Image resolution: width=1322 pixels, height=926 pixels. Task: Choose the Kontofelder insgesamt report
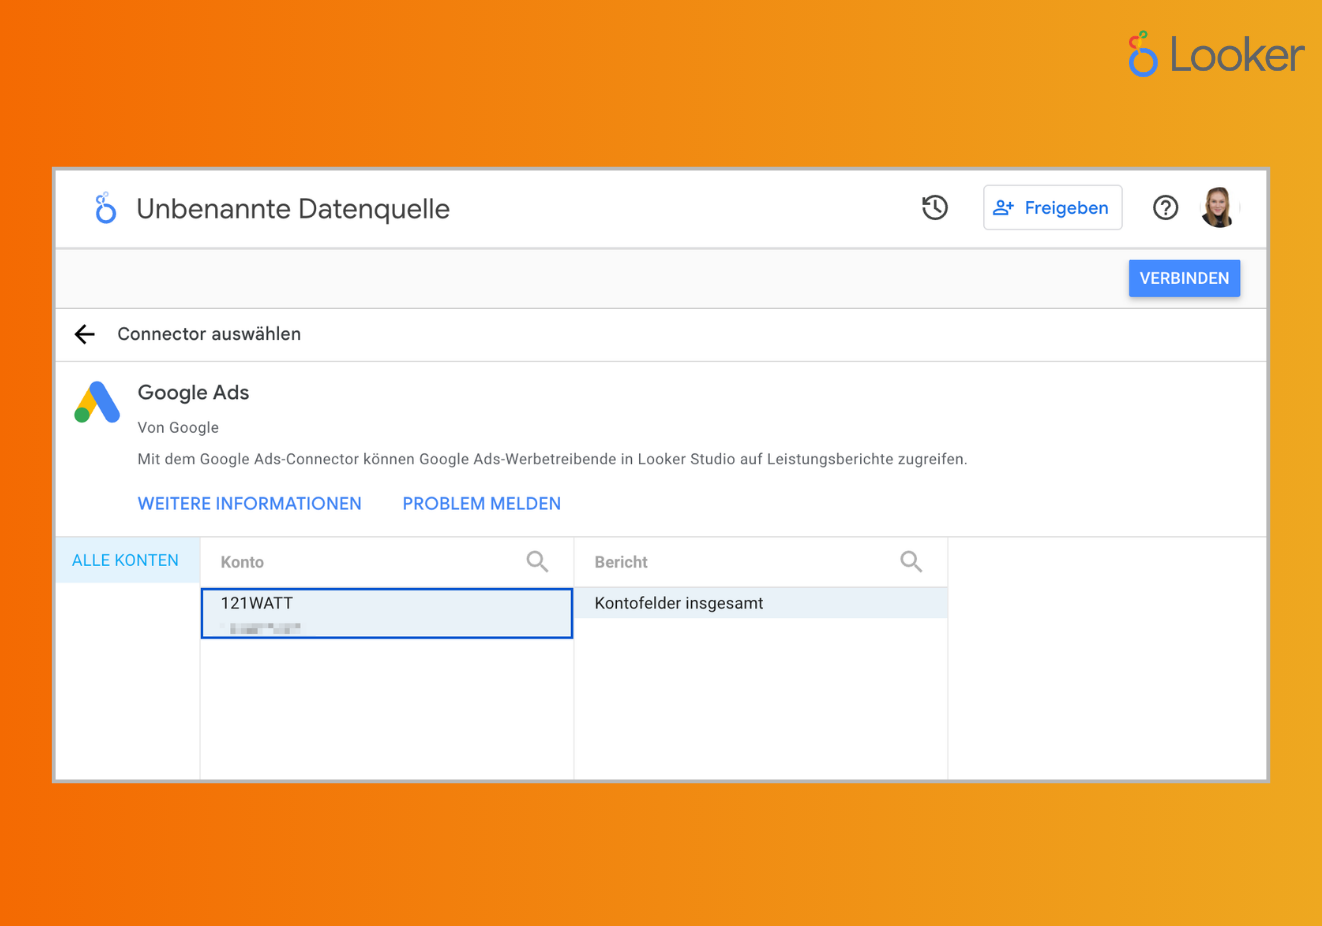[x=760, y=603]
